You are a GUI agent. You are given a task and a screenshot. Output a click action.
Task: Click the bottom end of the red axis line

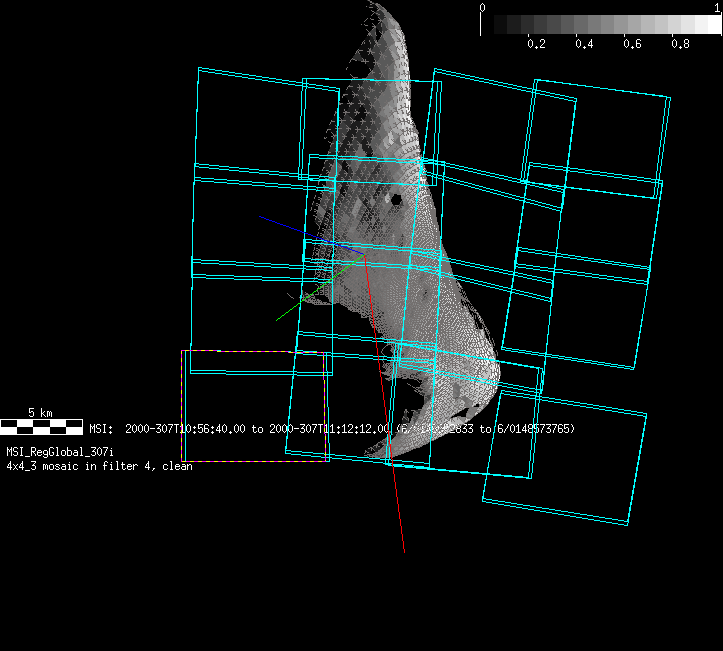[404, 551]
